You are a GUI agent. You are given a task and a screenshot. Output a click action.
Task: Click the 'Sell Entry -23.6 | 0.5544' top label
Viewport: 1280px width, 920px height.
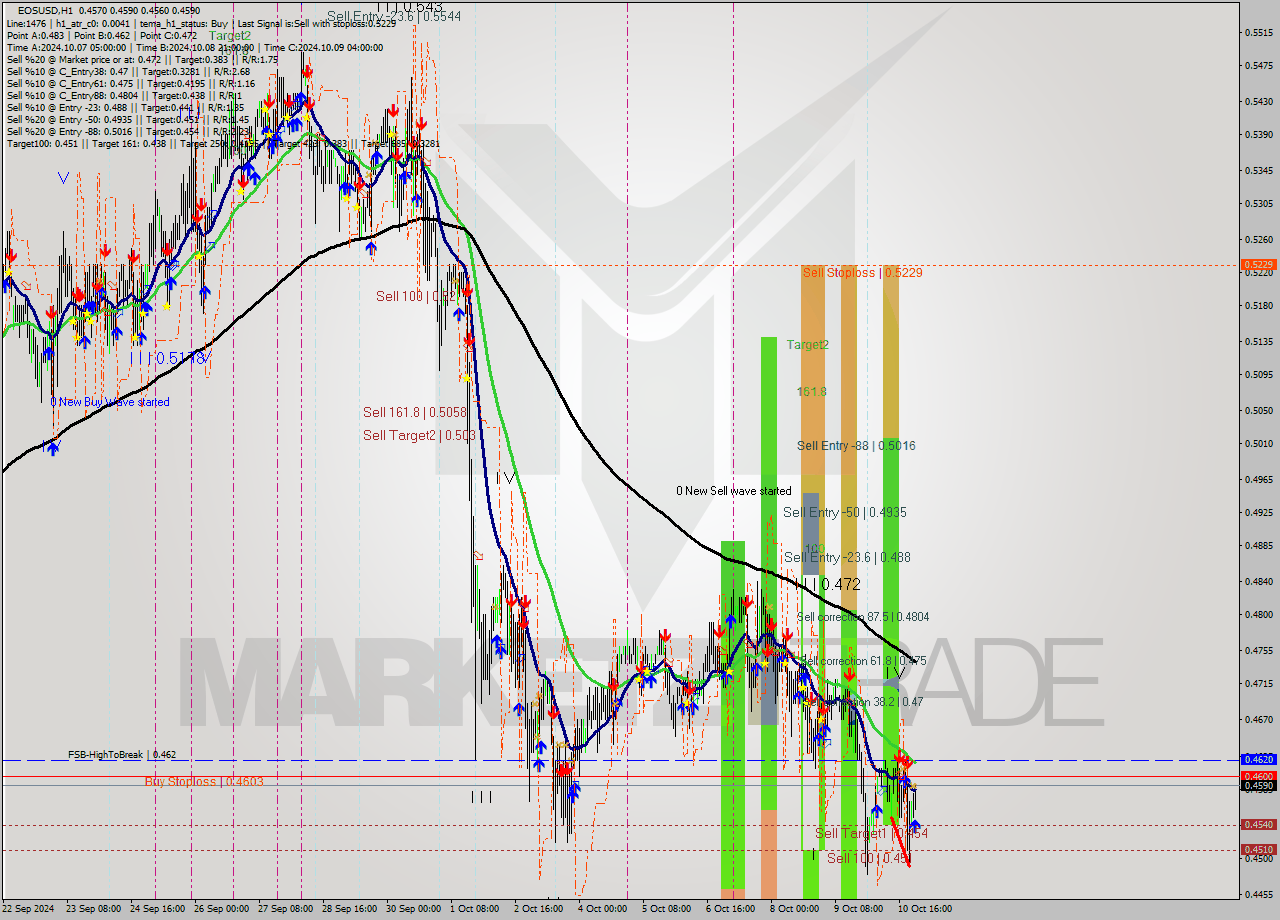point(394,16)
